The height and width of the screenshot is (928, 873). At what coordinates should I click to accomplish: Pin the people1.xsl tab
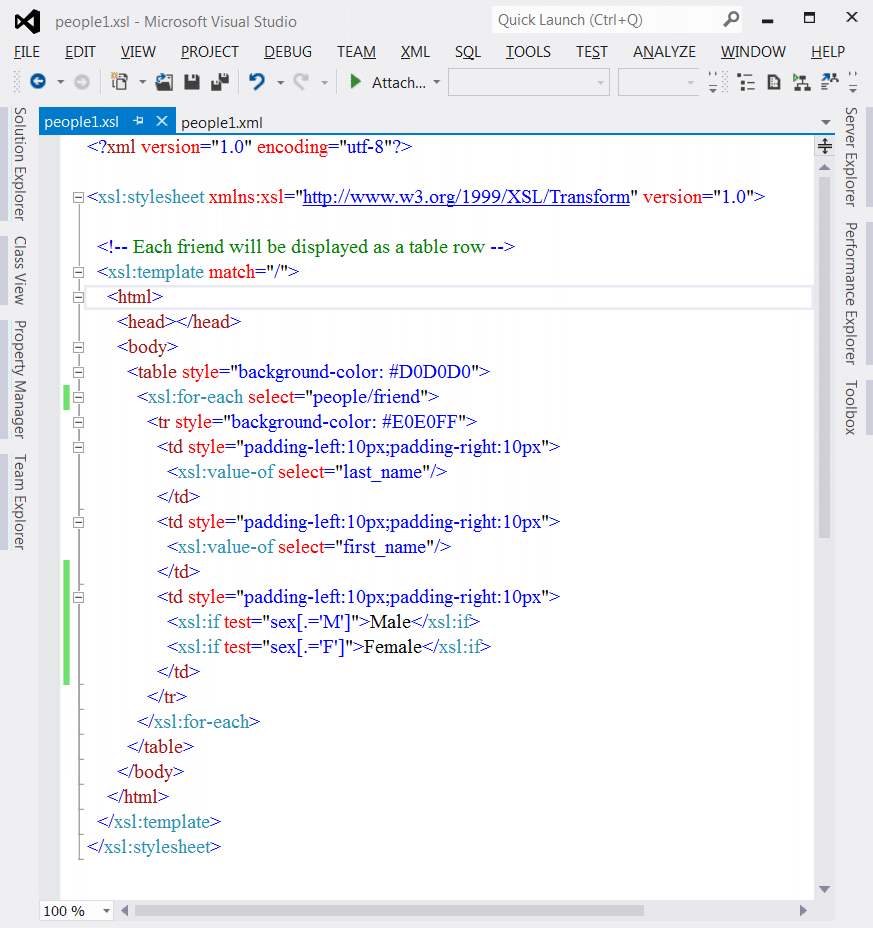point(138,121)
